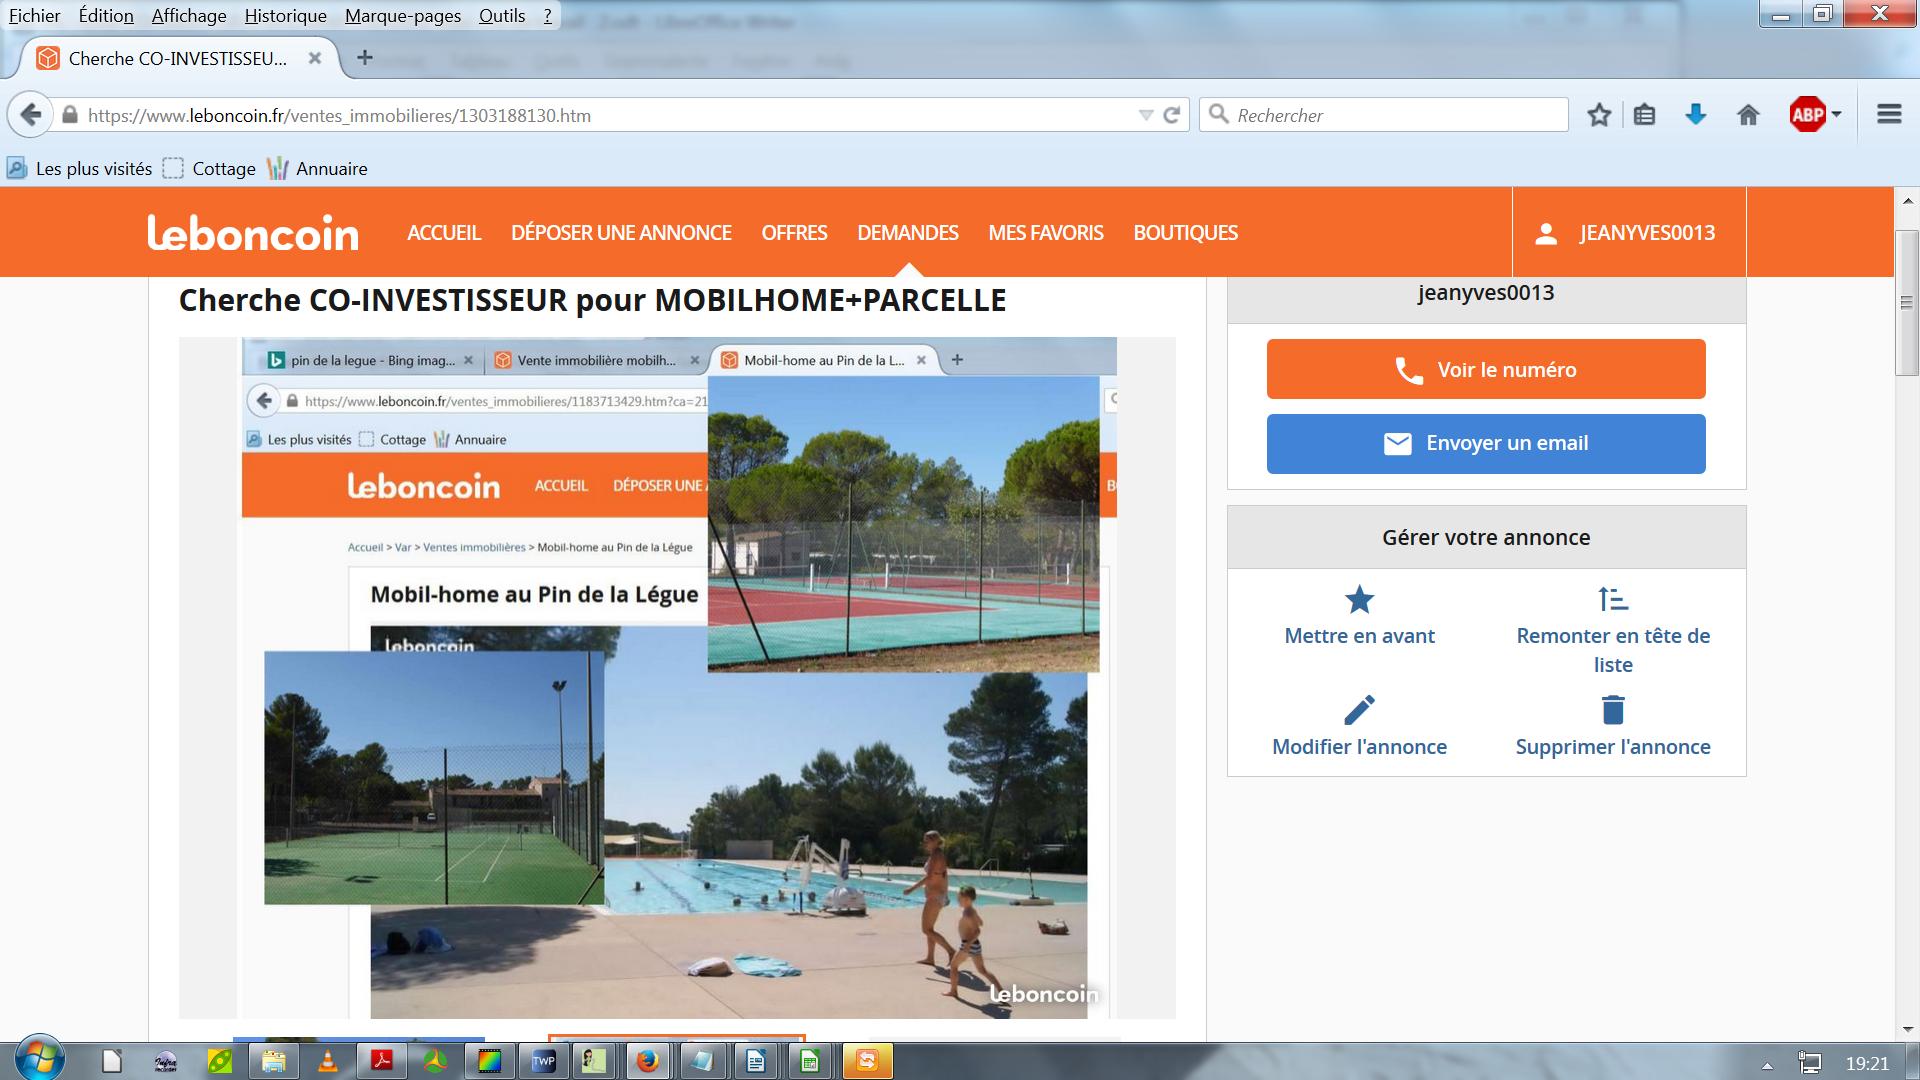Open OFFRES in the navigation bar

point(794,233)
